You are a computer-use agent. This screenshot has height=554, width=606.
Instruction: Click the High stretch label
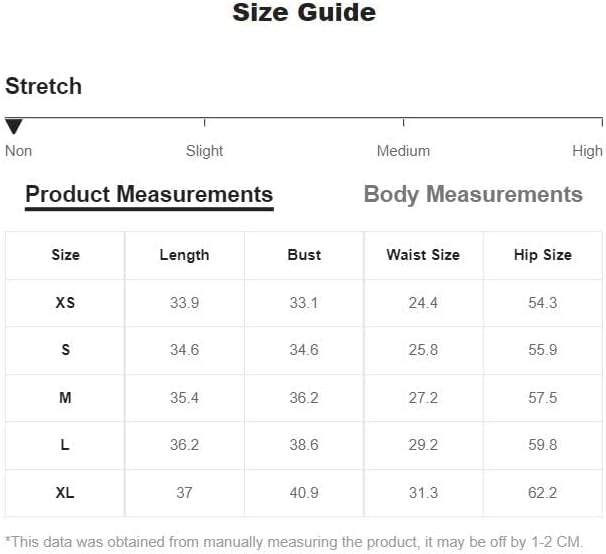(x=587, y=151)
